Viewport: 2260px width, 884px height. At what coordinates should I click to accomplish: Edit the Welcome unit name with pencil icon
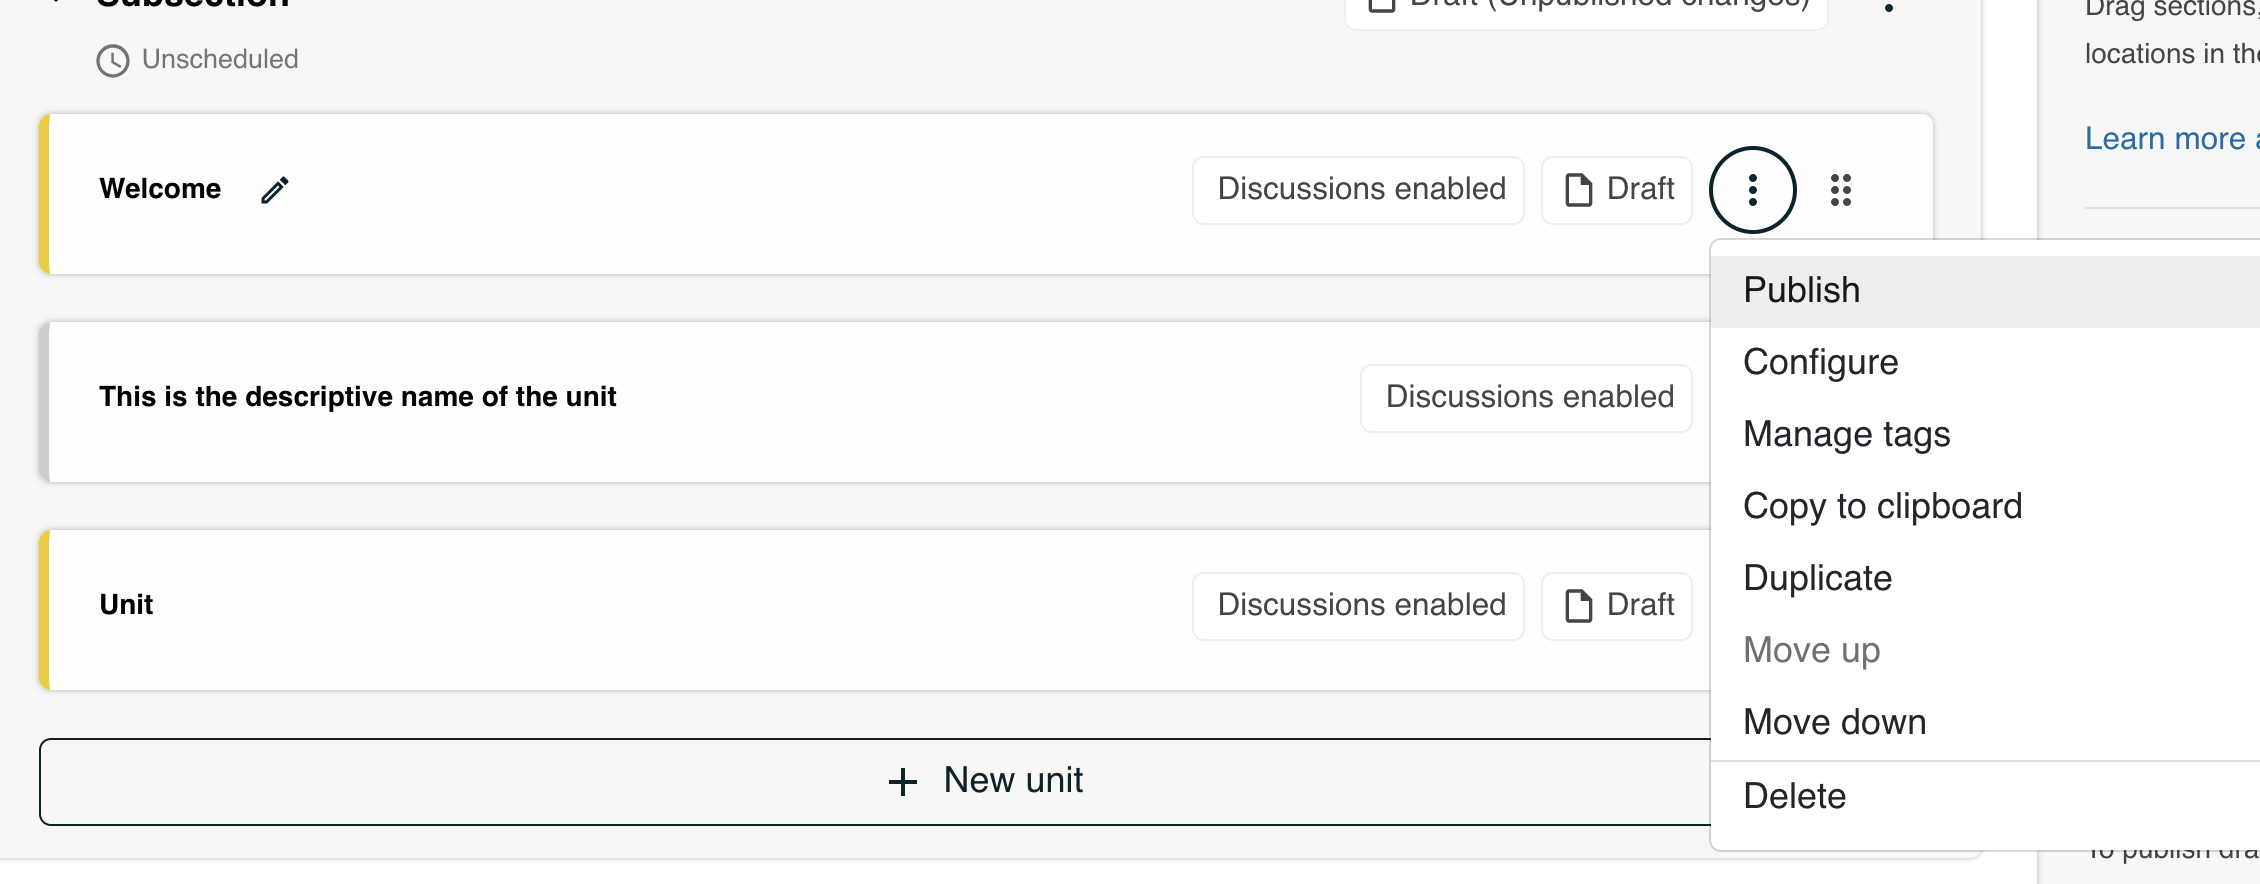(273, 189)
